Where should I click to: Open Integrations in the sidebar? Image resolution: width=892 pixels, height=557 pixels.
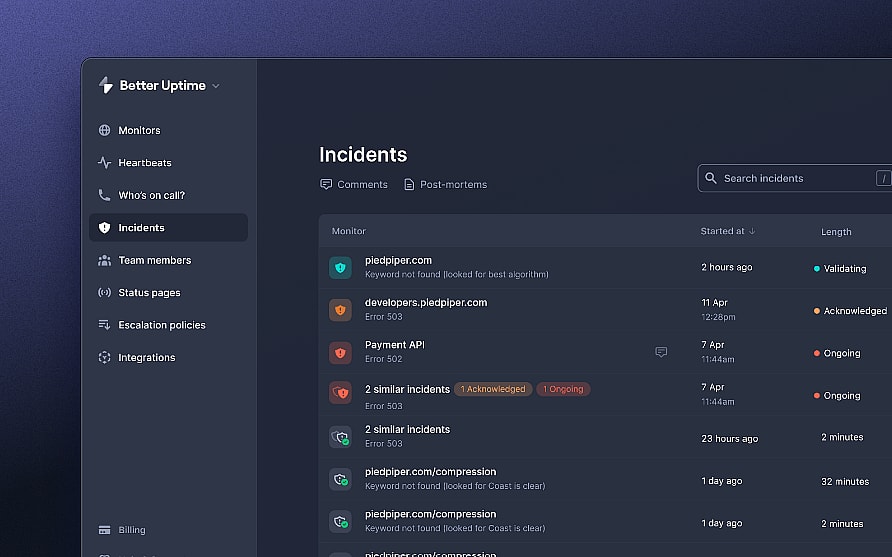click(x=146, y=357)
